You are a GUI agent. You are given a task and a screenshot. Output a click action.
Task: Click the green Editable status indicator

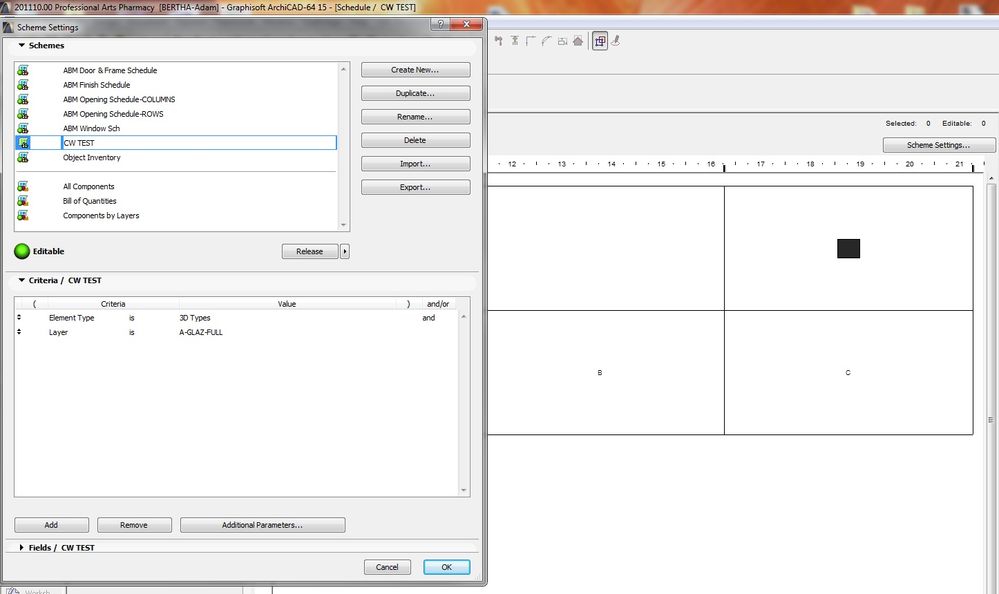pos(22,251)
